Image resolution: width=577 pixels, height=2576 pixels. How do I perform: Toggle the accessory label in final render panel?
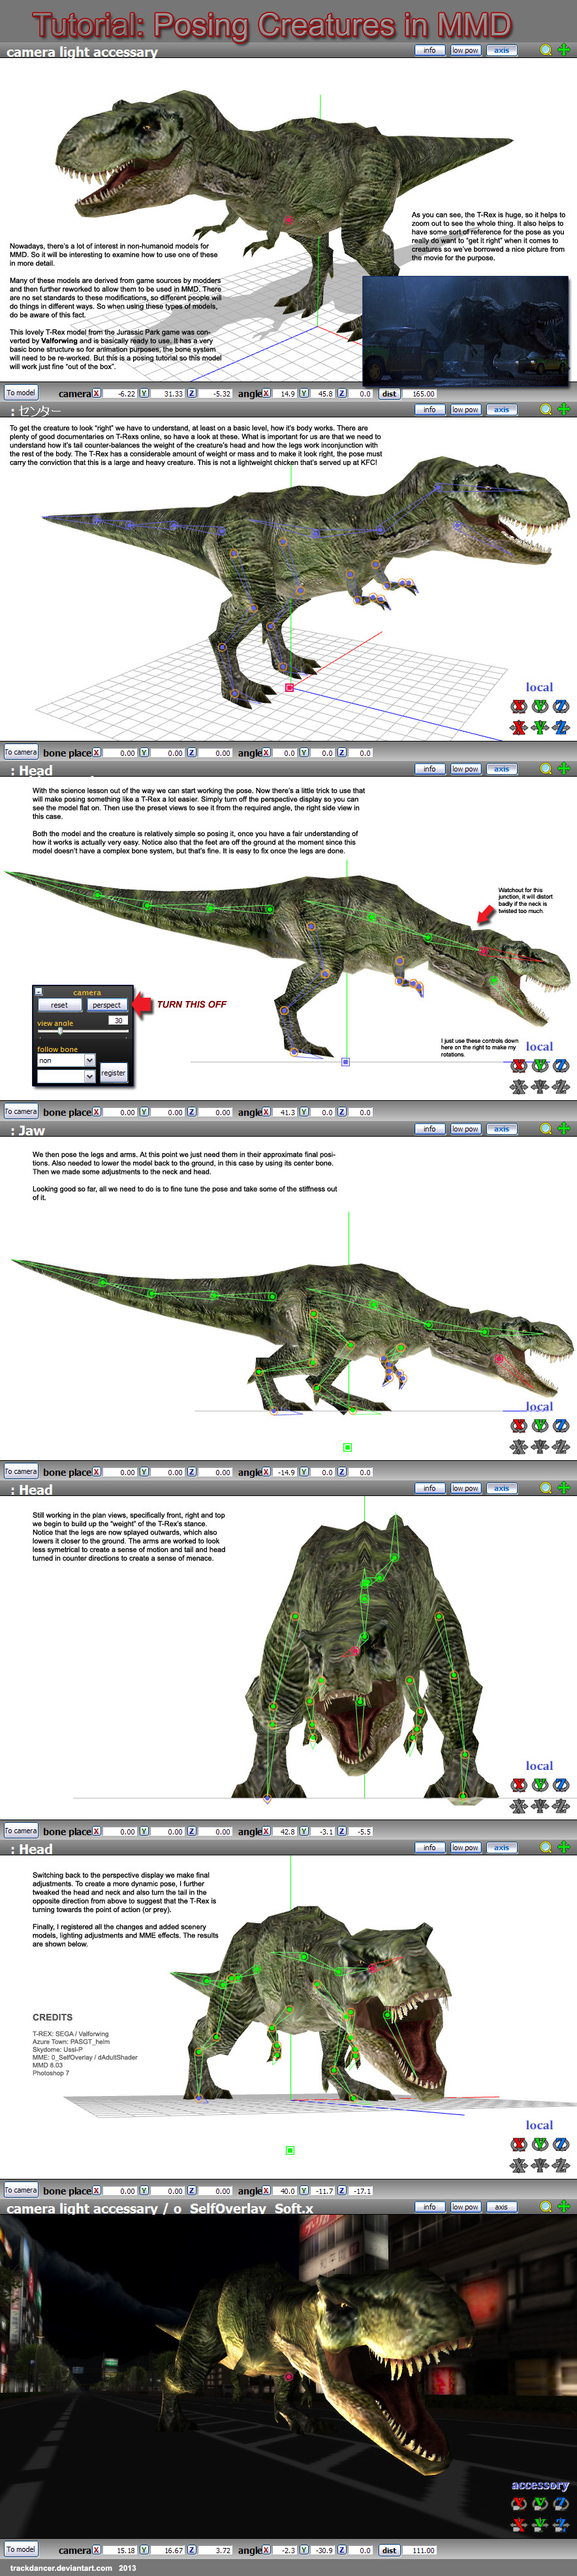pyautogui.click(x=540, y=2485)
